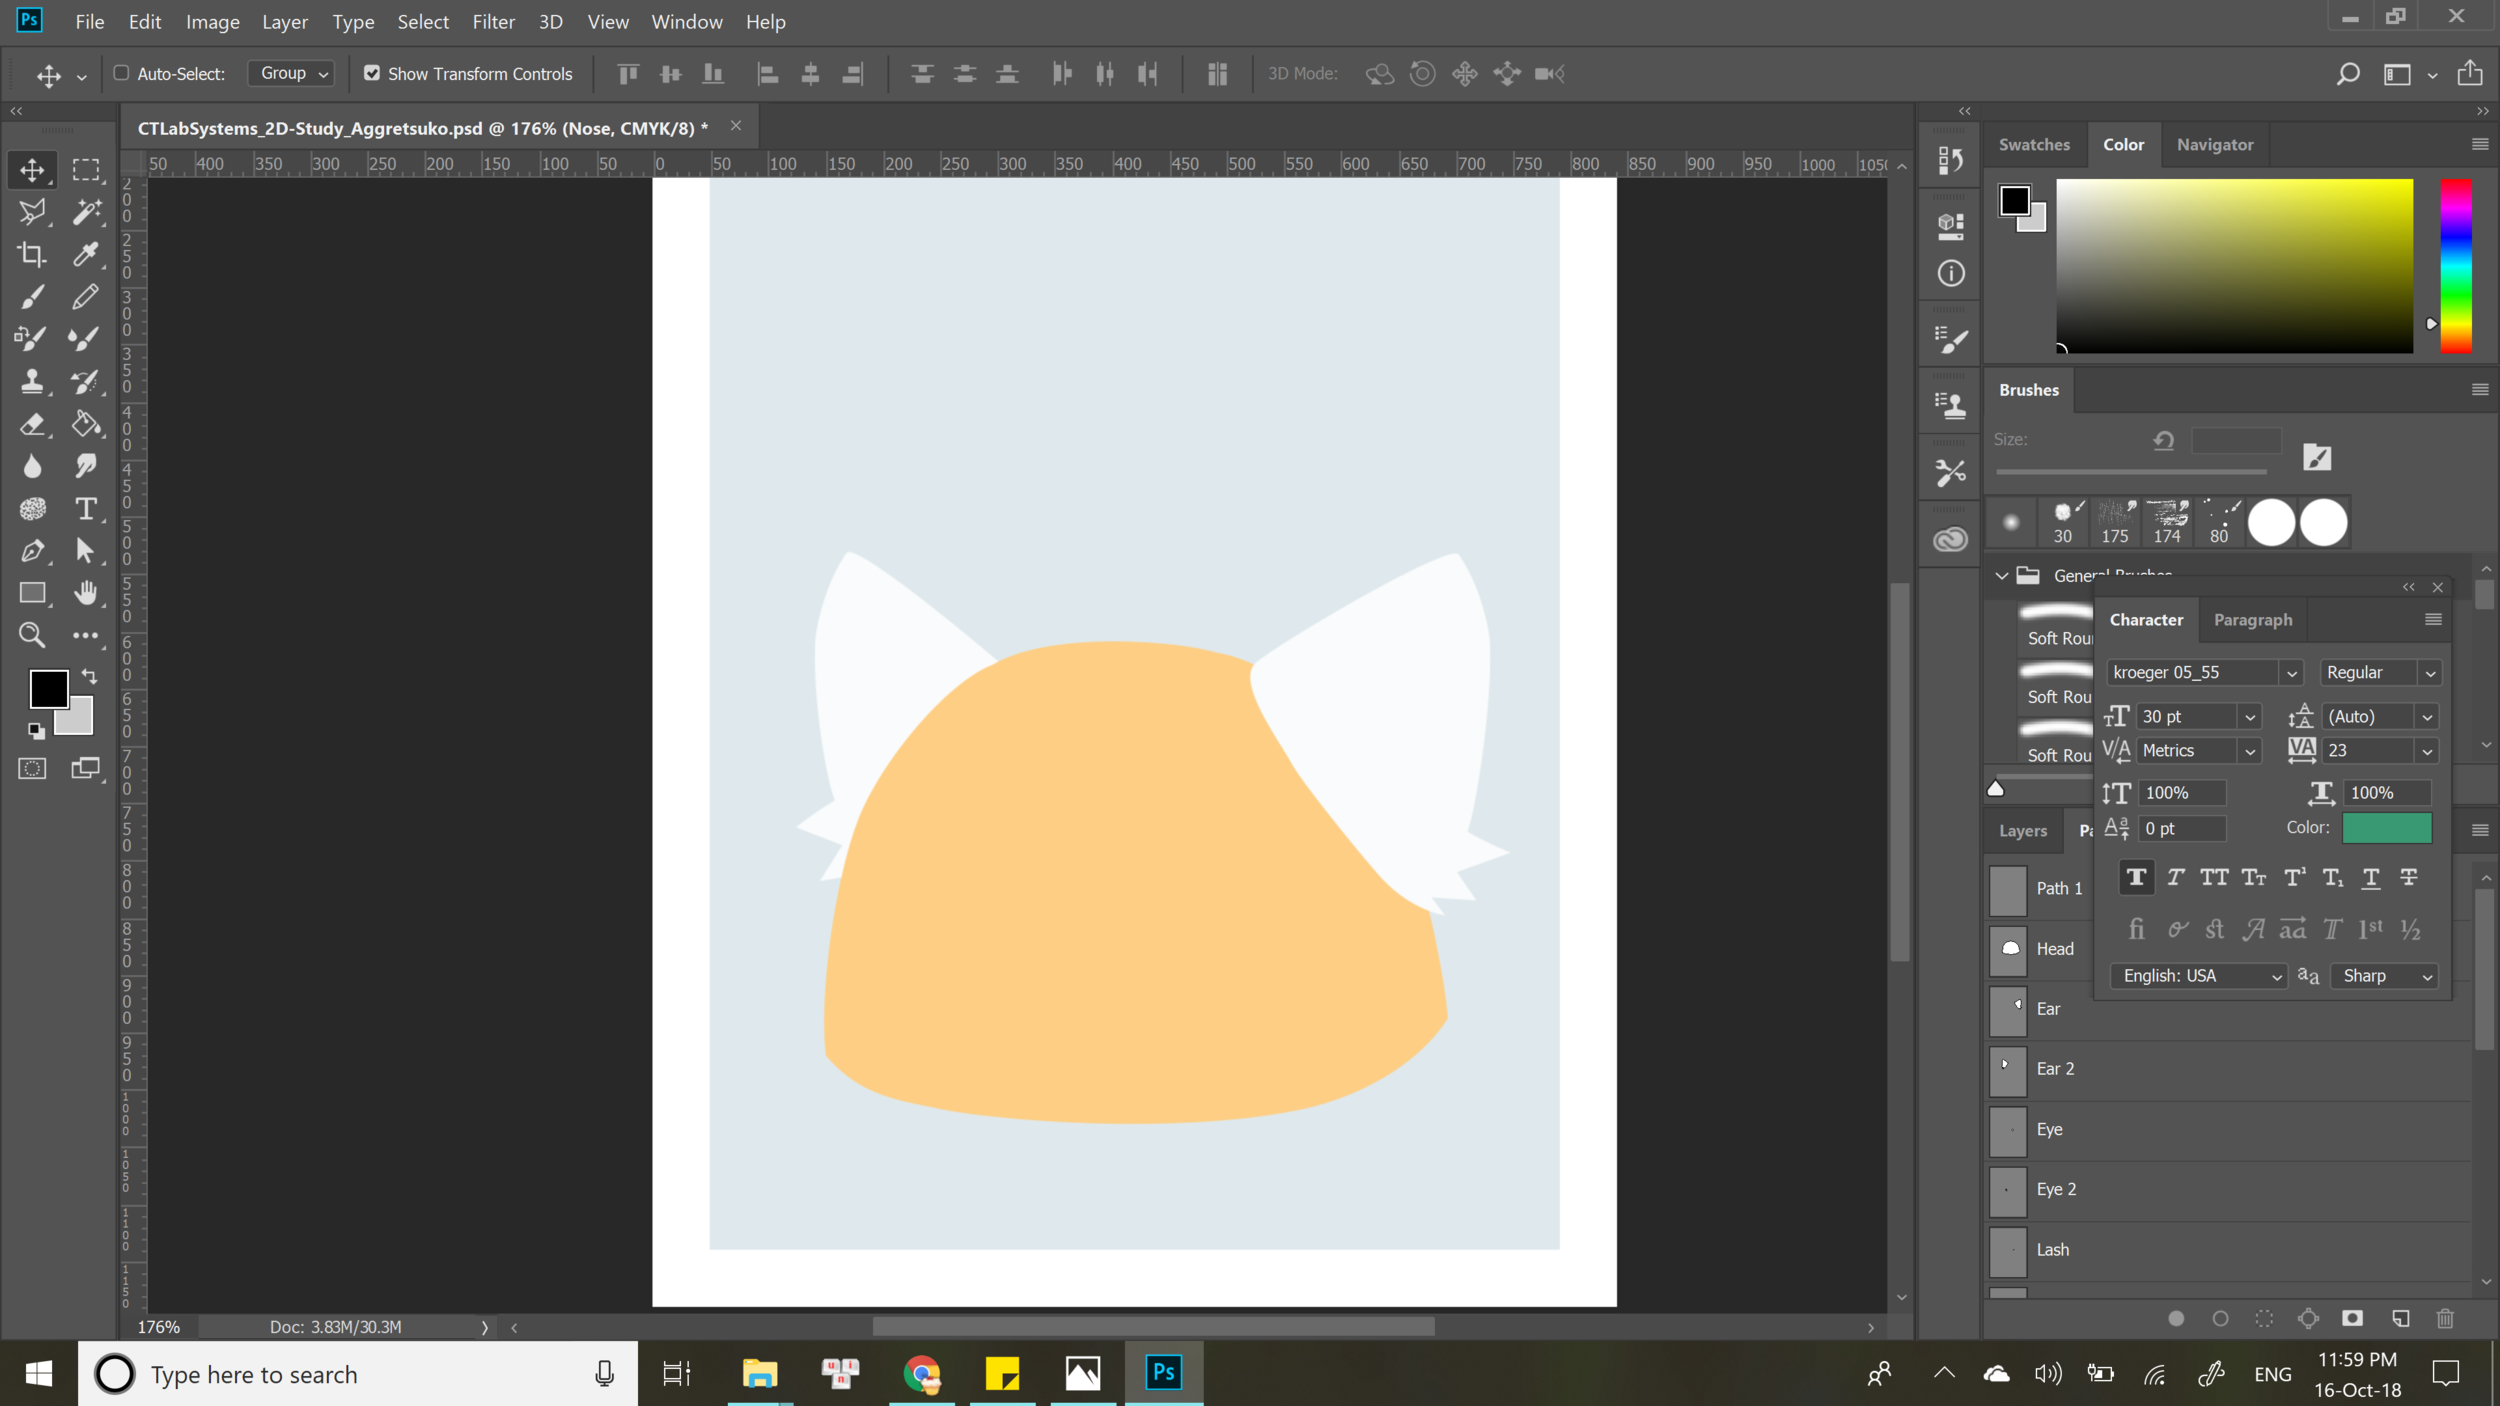Select the Eraser tool
Screen dimensions: 2500x1406
[x=32, y=424]
